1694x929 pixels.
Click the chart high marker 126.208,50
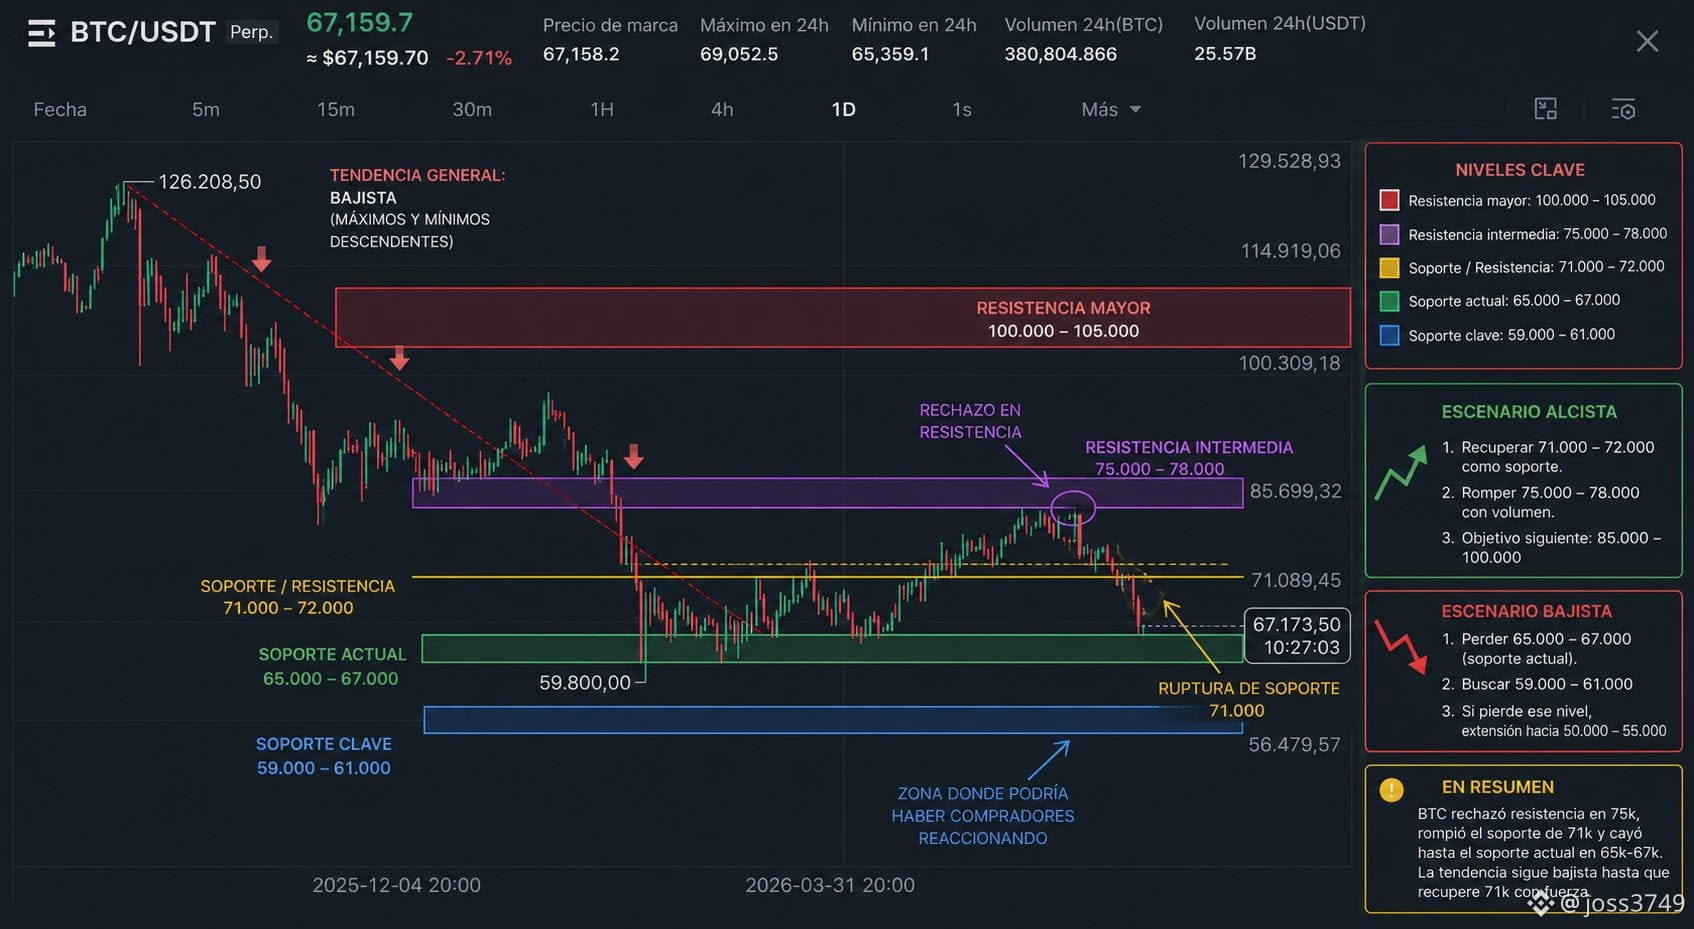tap(210, 182)
